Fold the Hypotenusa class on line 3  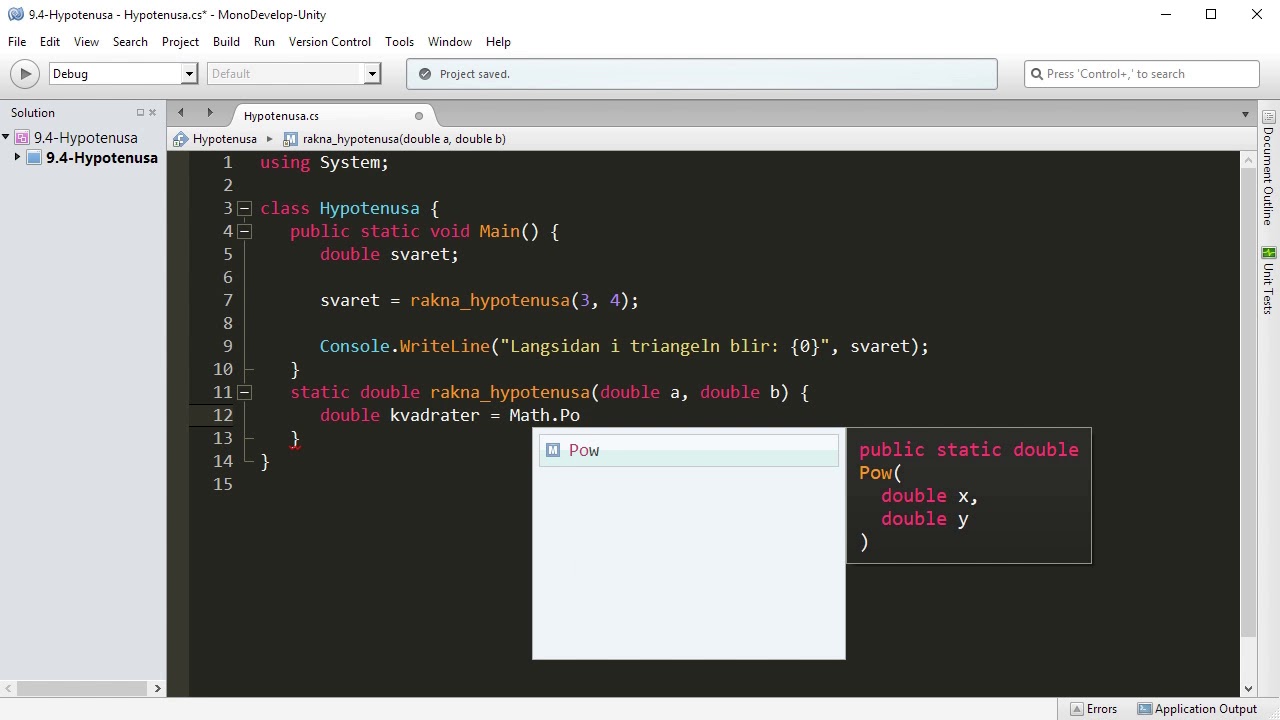(x=244, y=208)
